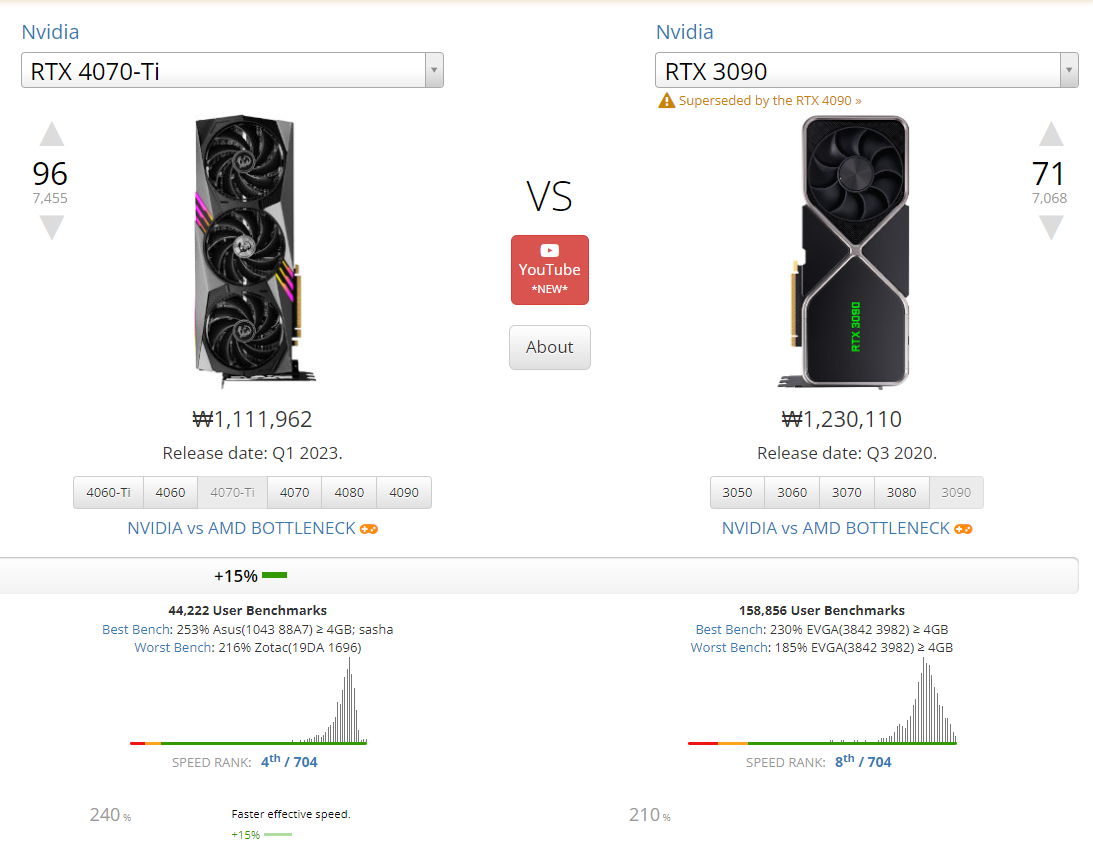Image resolution: width=1093 pixels, height=855 pixels.
Task: Switch to the 4090 comparison tab
Action: (404, 492)
